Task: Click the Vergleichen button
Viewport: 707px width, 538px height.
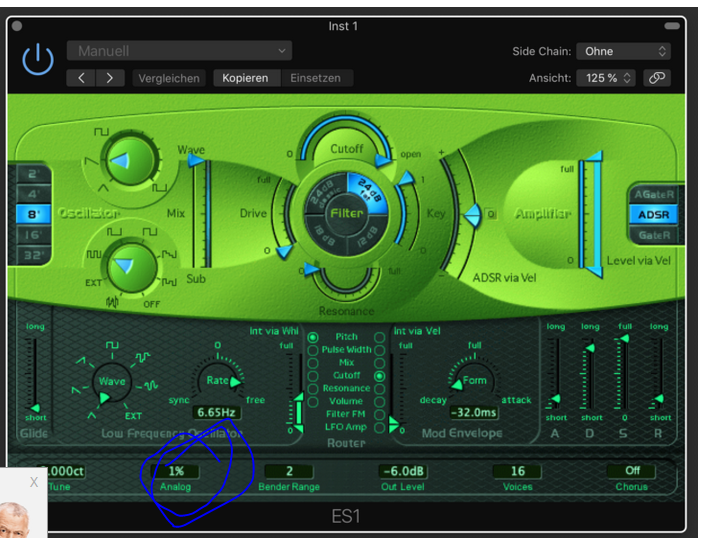Action: pos(169,78)
